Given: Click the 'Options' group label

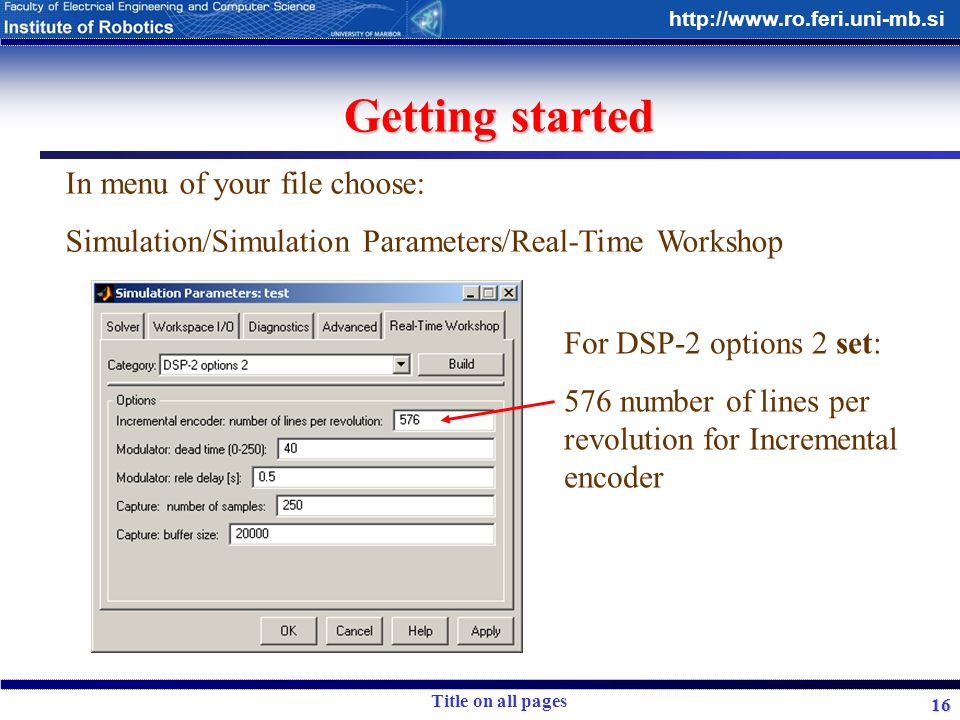Looking at the screenshot, I should [x=136, y=400].
